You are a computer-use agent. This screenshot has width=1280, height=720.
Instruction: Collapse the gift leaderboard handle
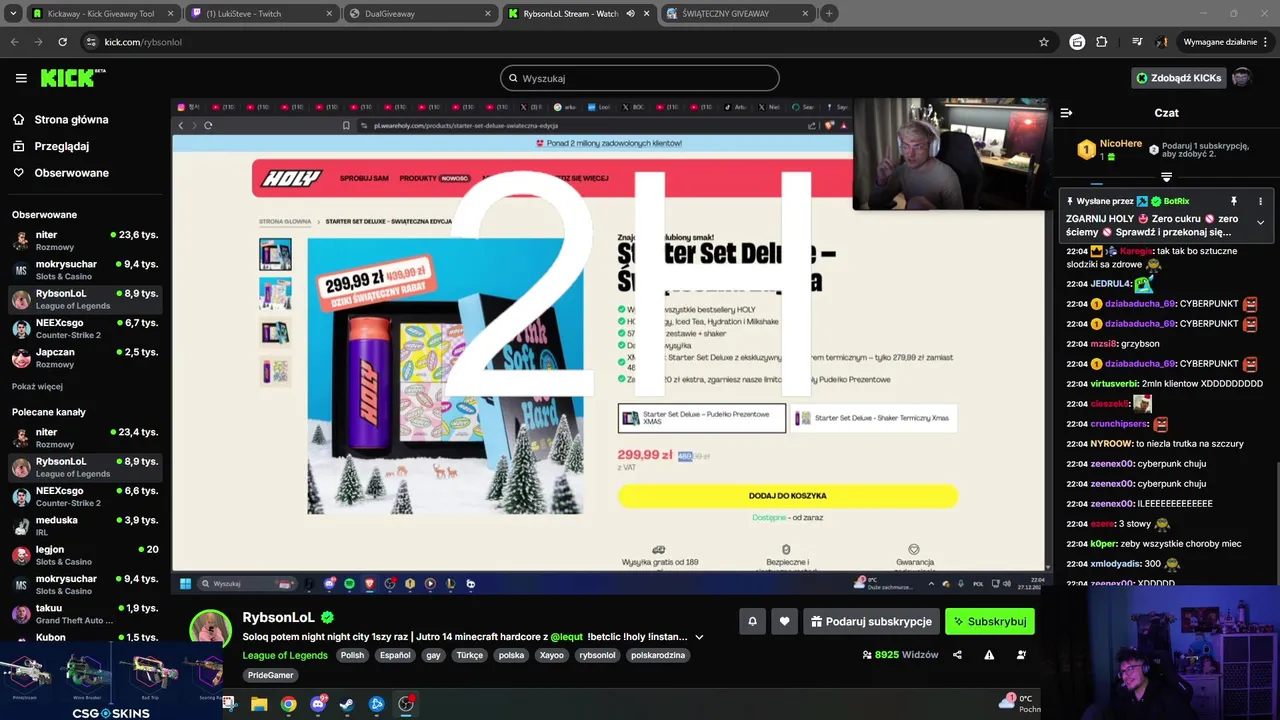tap(1166, 177)
